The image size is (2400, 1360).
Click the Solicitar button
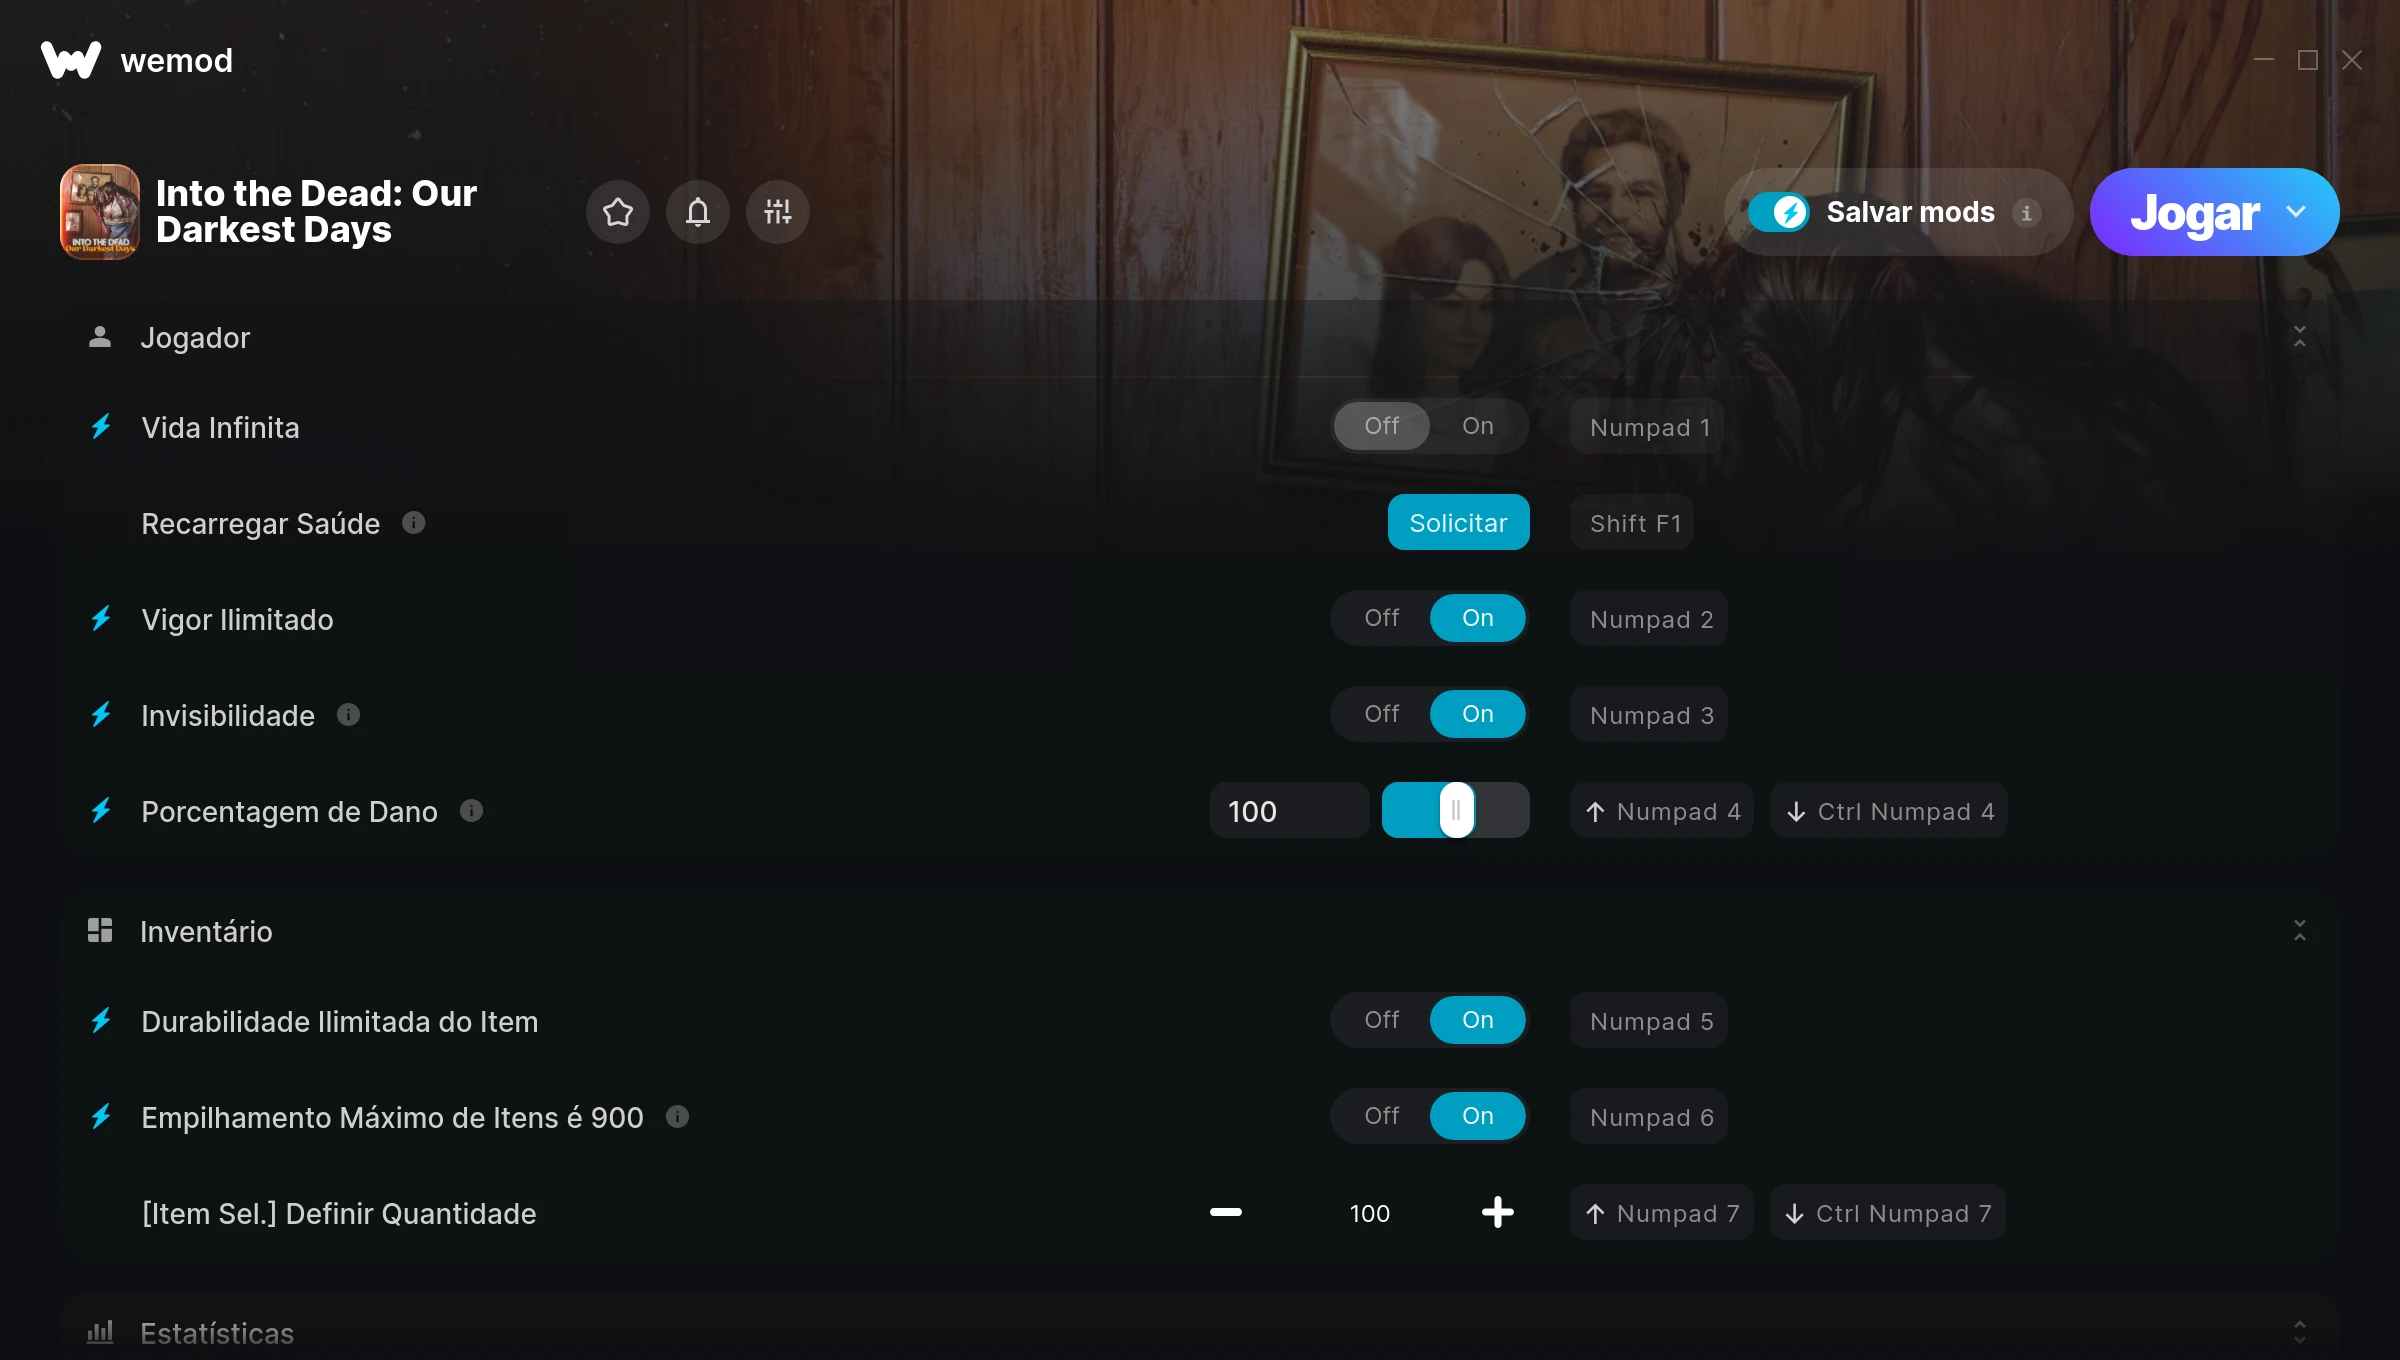coord(1458,523)
